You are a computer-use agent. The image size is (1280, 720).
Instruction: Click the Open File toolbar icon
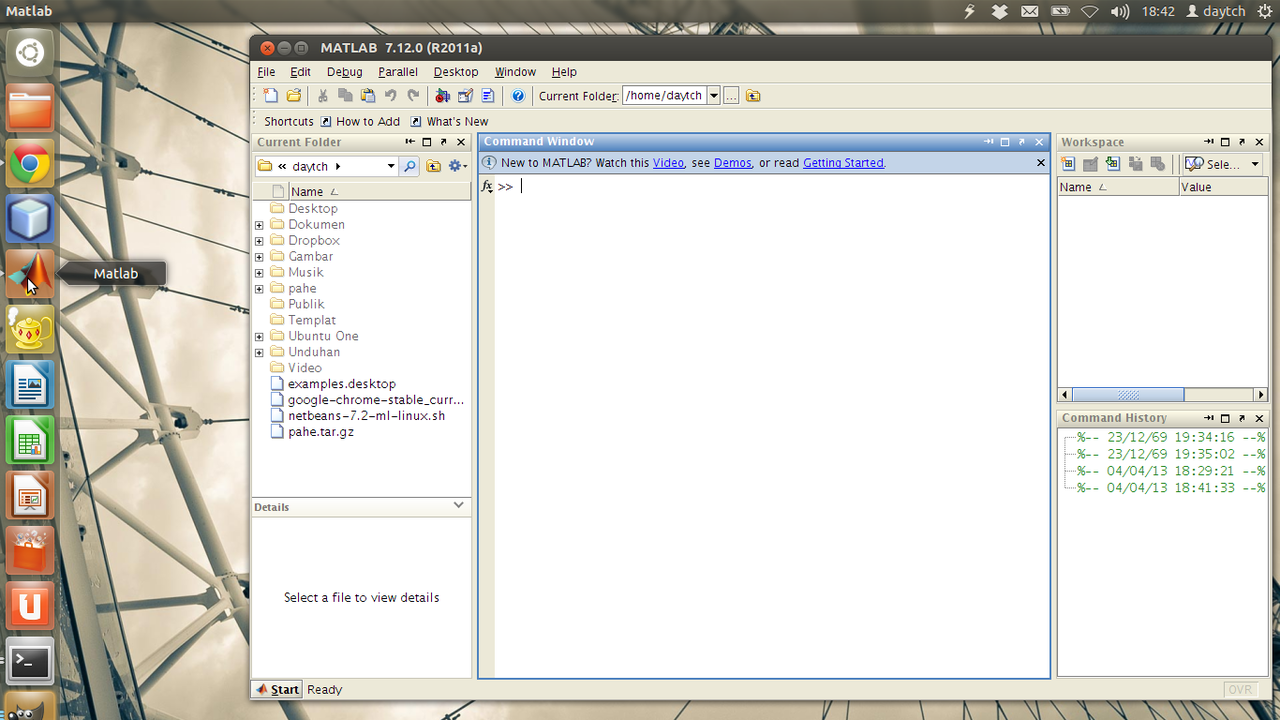click(294, 96)
